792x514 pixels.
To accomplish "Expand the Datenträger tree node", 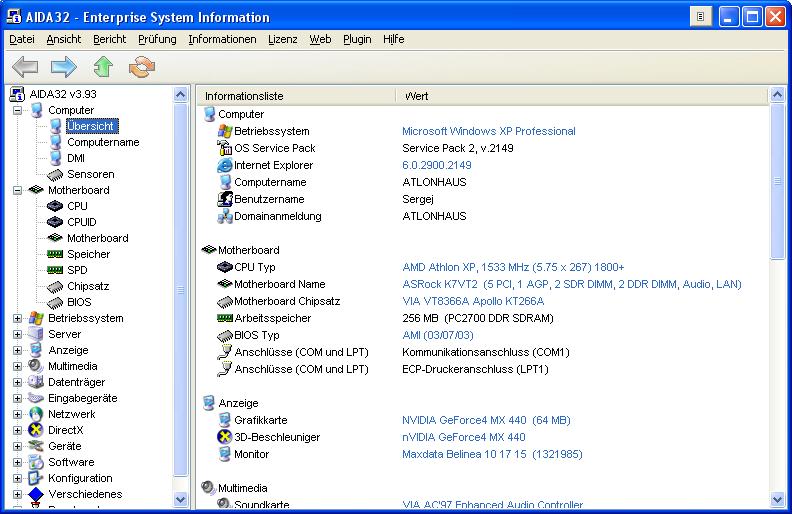I will 17,382.
